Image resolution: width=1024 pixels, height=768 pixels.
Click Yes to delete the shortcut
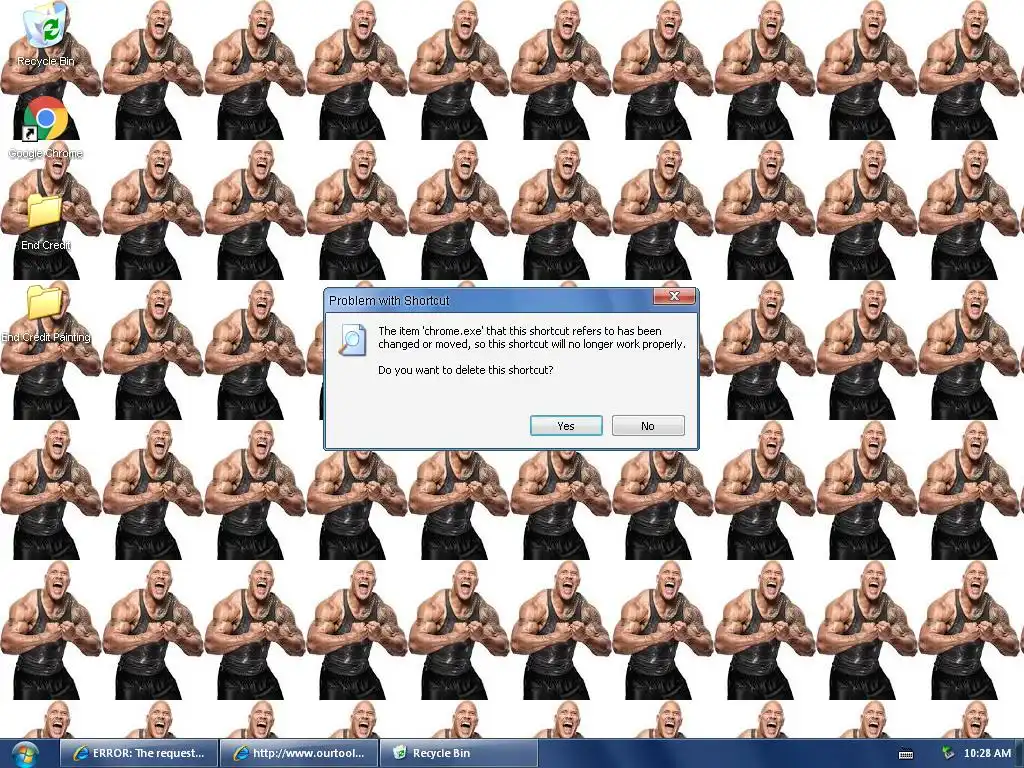pyautogui.click(x=566, y=426)
